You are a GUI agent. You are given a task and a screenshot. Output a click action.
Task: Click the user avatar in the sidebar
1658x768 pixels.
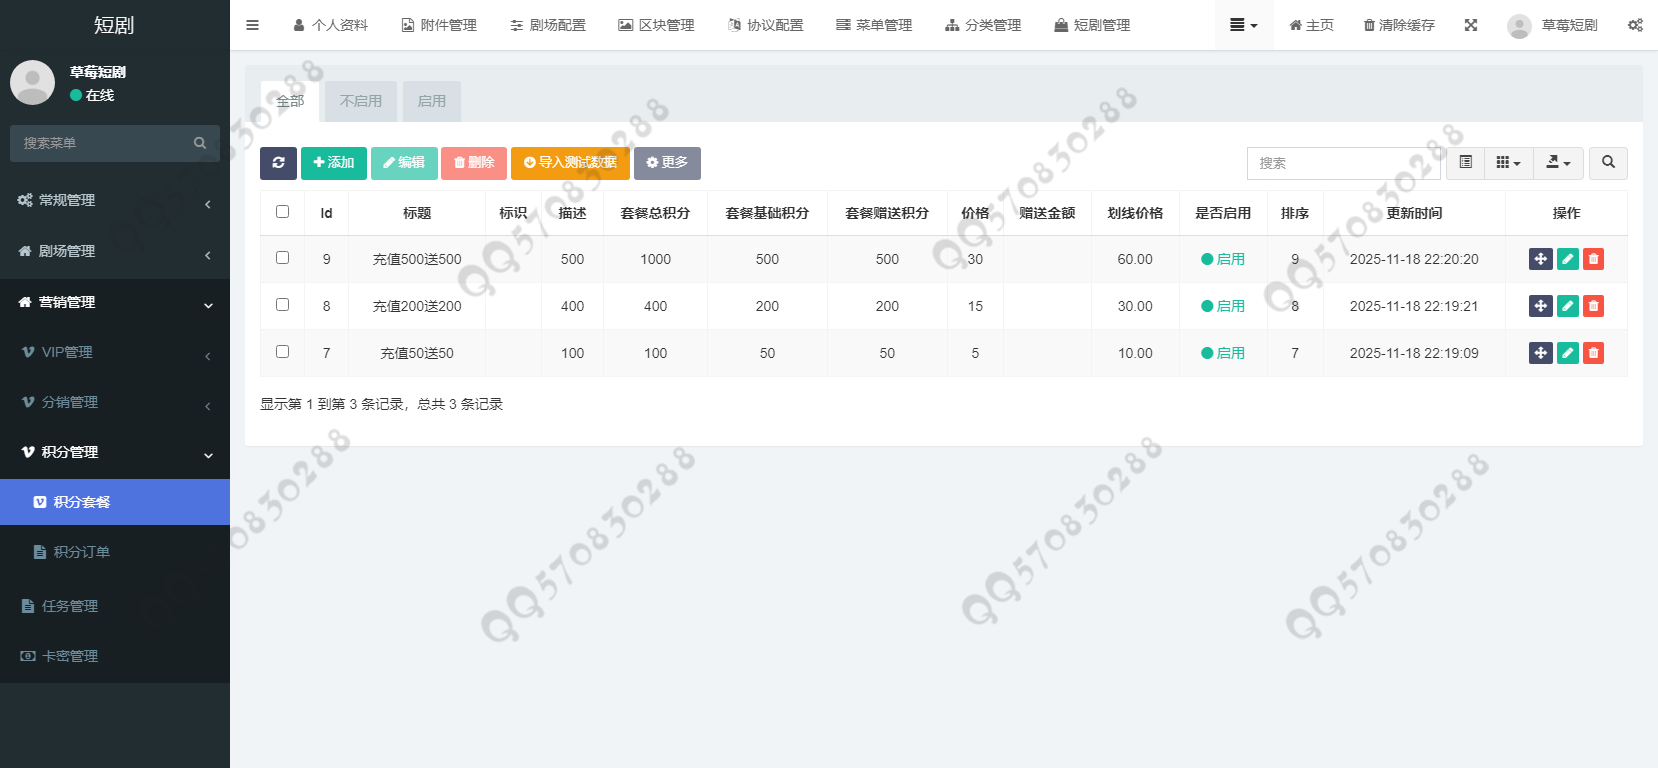pyautogui.click(x=32, y=83)
